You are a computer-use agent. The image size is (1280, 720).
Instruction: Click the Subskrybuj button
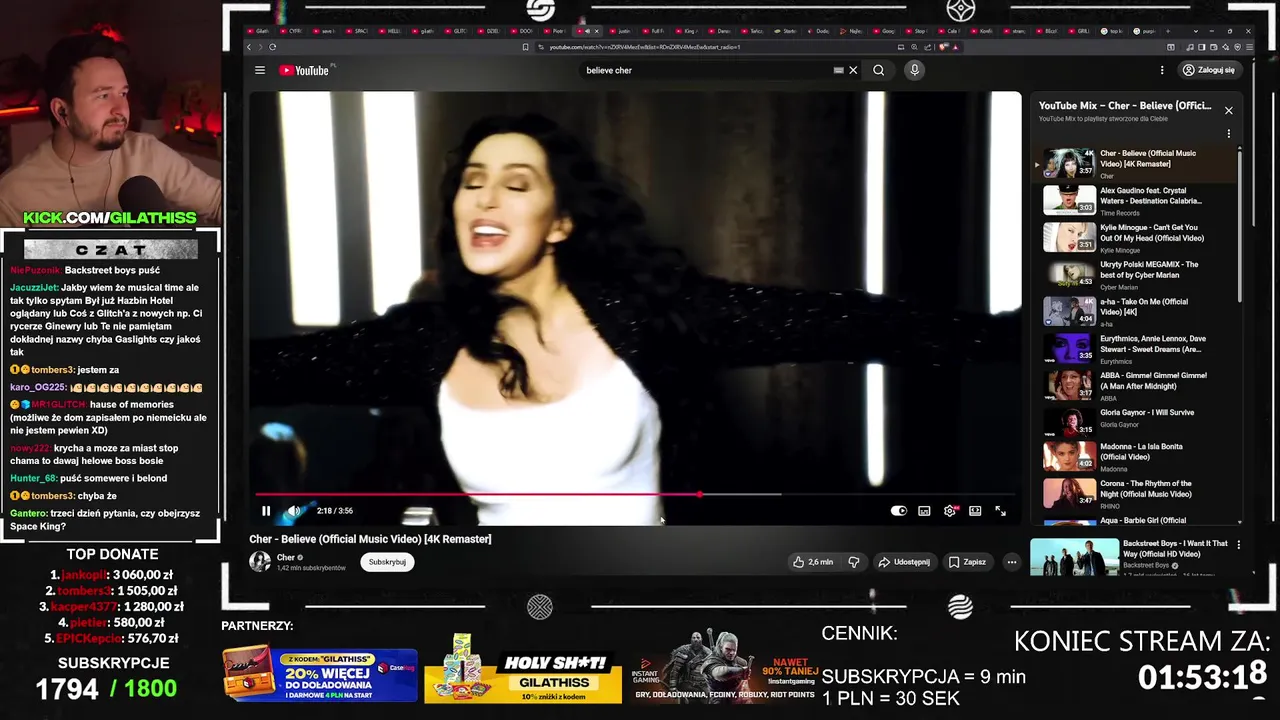point(387,562)
